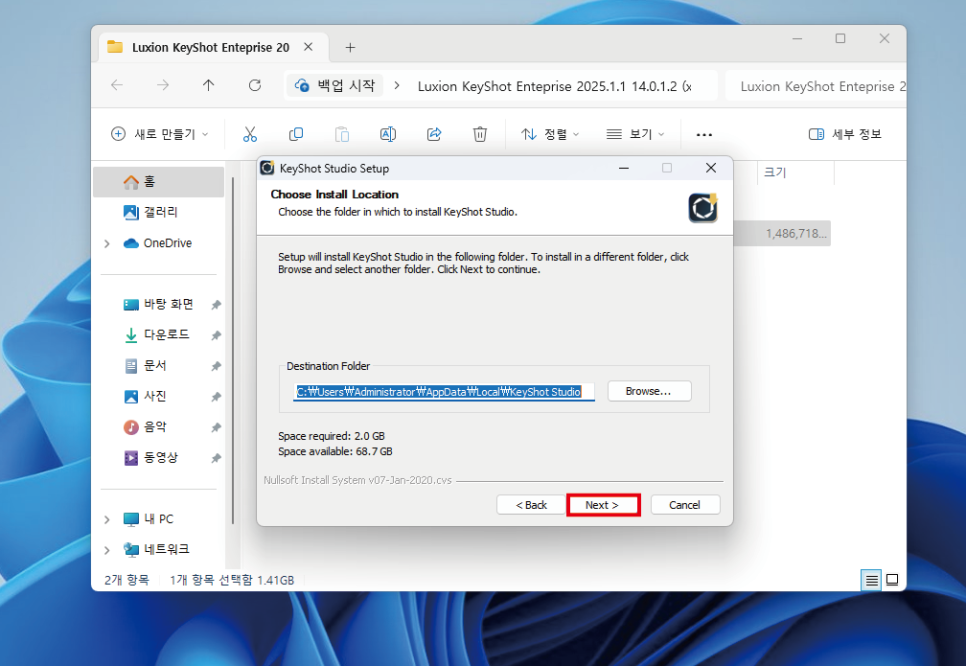The width and height of the screenshot is (966, 666).
Task: Switch to details list view icon
Action: click(871, 580)
